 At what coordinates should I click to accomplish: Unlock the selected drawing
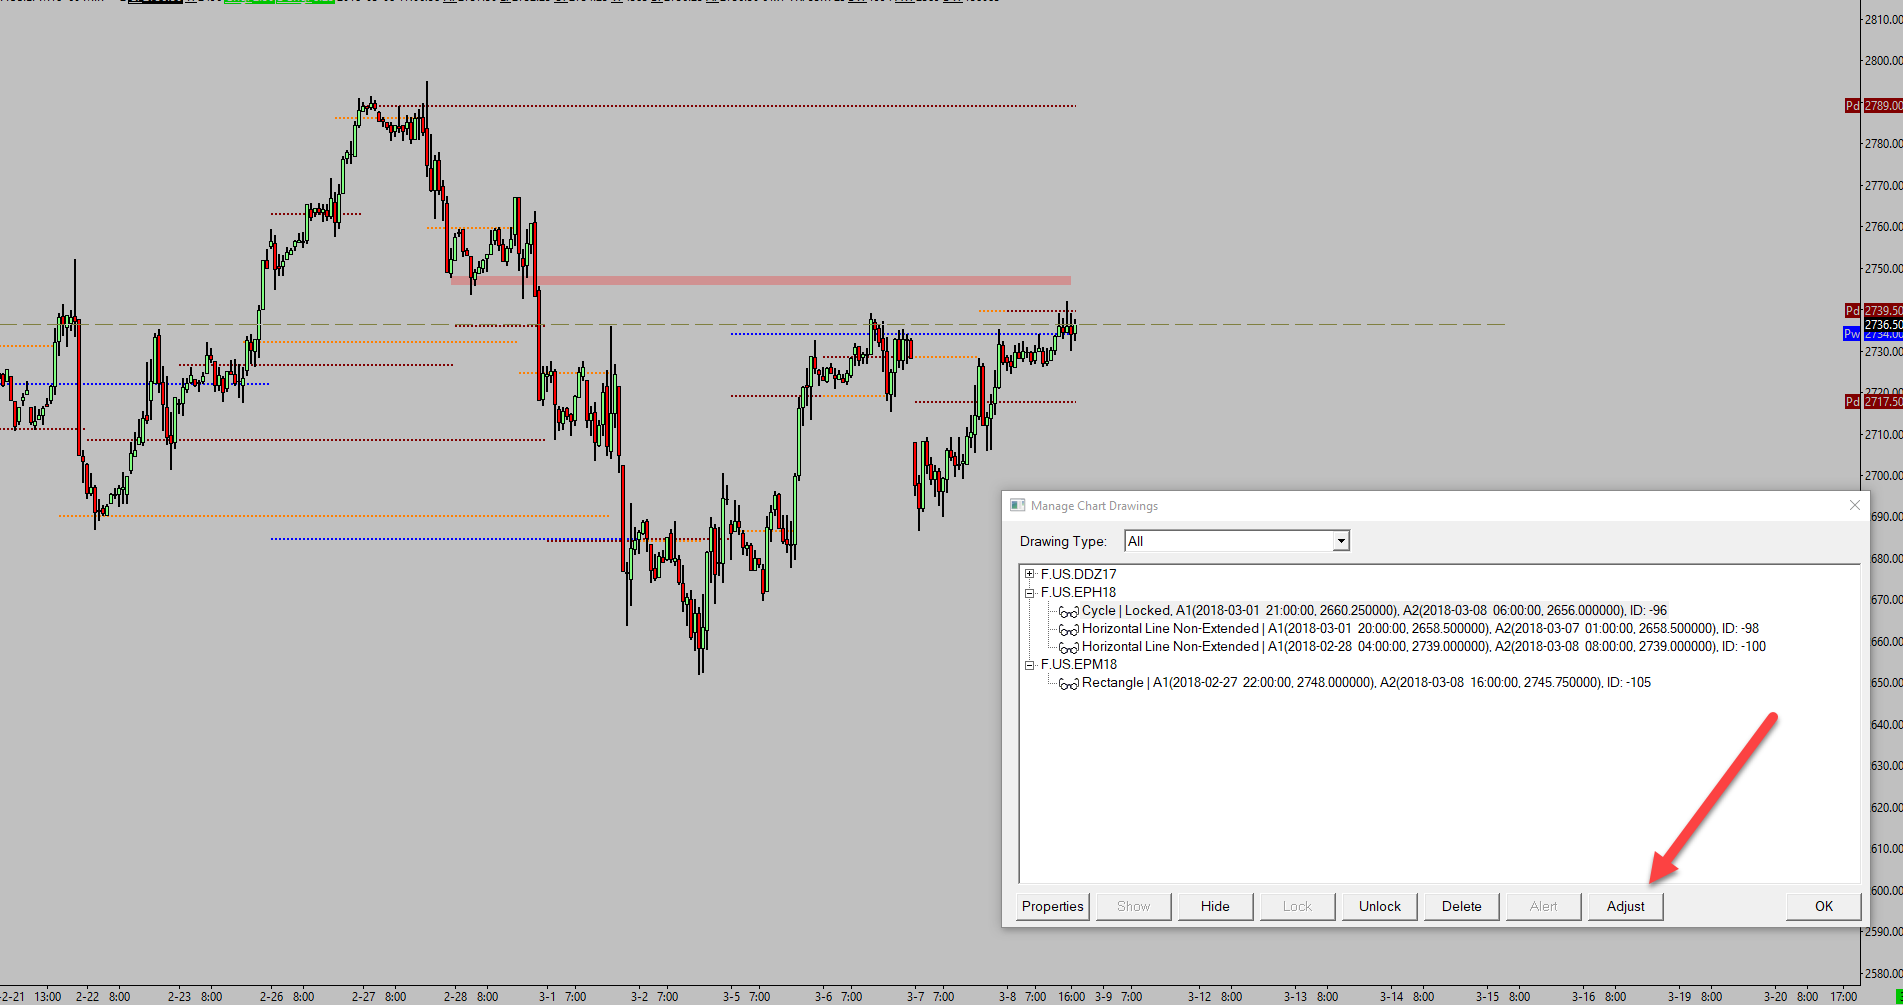1379,906
